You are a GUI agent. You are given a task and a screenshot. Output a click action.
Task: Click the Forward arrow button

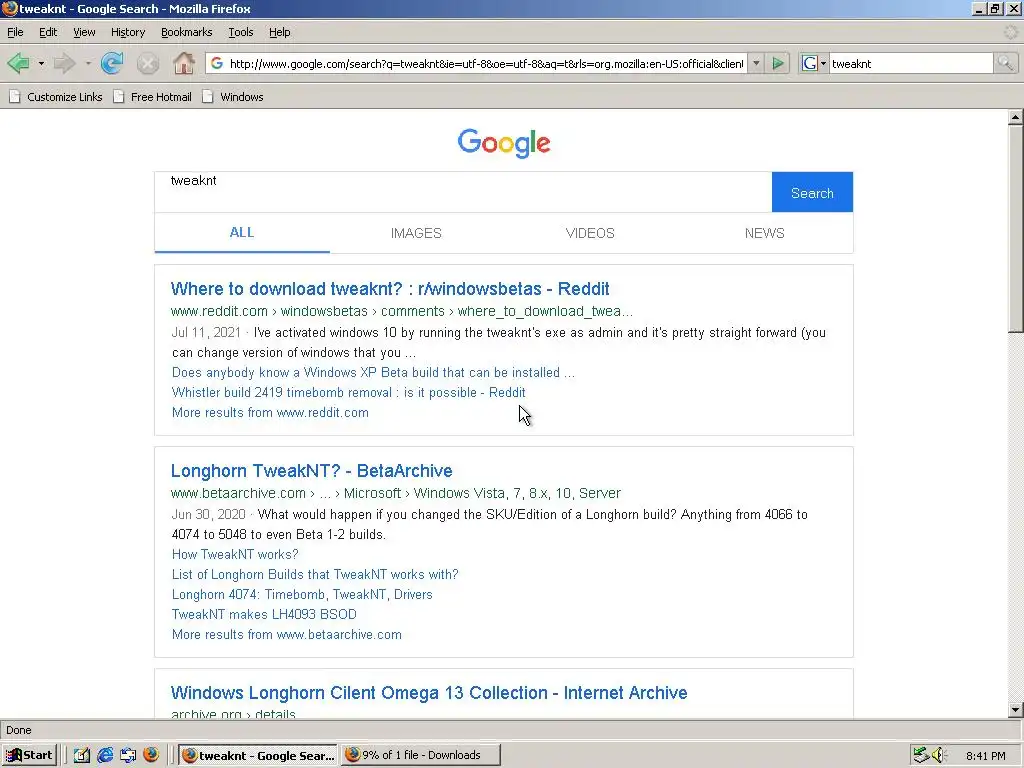(63, 63)
